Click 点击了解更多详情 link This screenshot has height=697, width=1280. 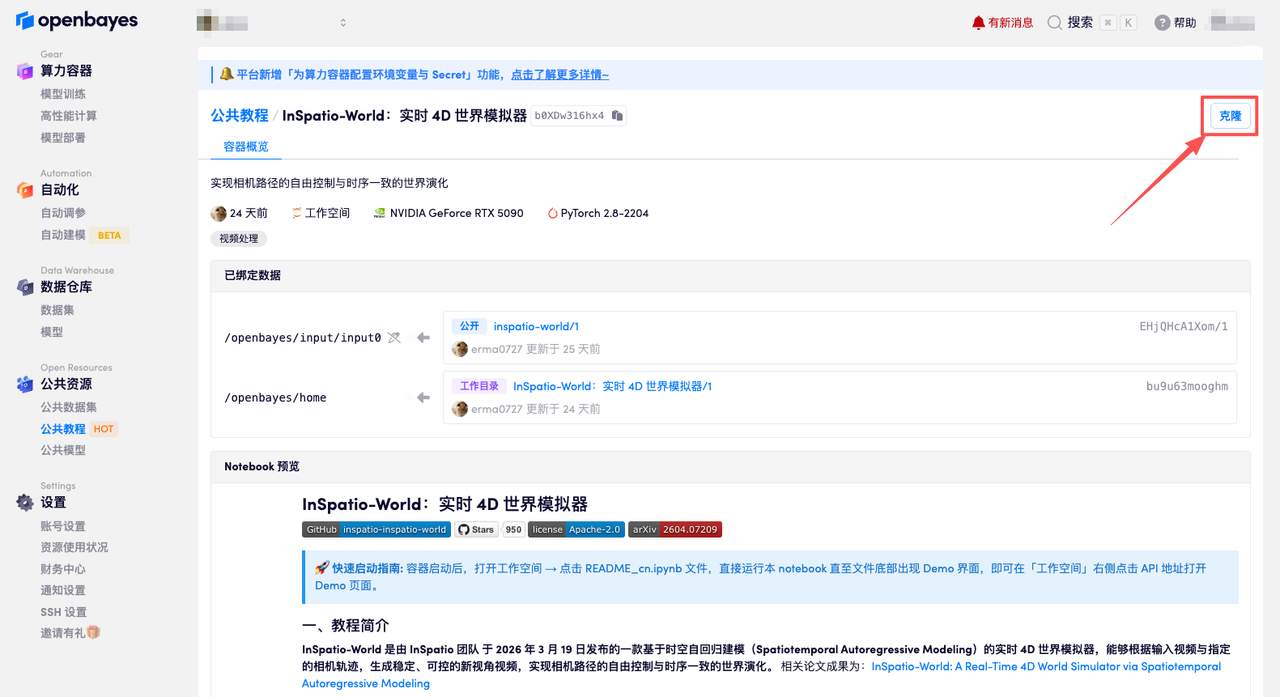[560, 74]
